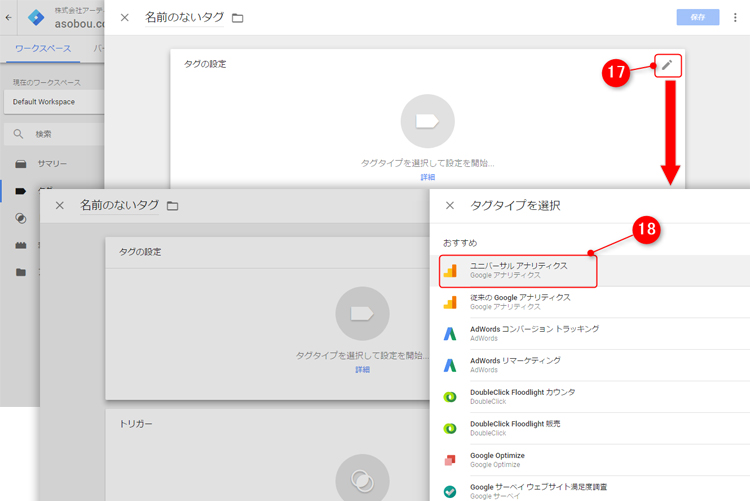Screen dimensions: 750x501
Task: Click the Google Tag Manager logo
Action: pos(35,17)
